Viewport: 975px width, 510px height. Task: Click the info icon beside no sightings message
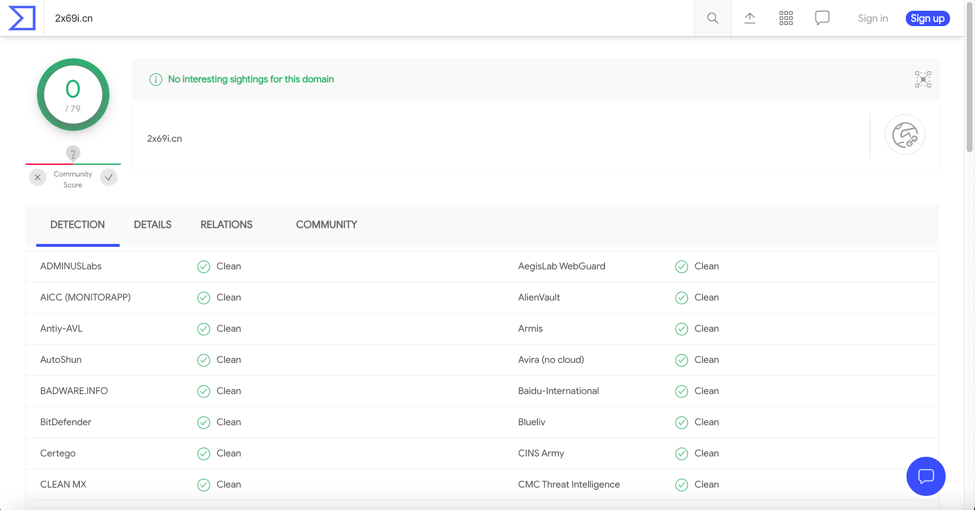[x=155, y=79]
